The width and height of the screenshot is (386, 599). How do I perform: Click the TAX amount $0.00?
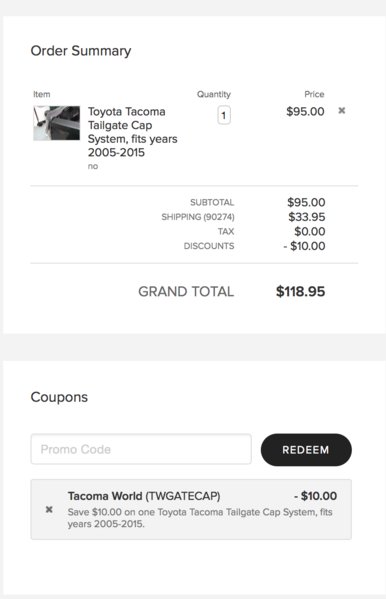click(x=310, y=232)
